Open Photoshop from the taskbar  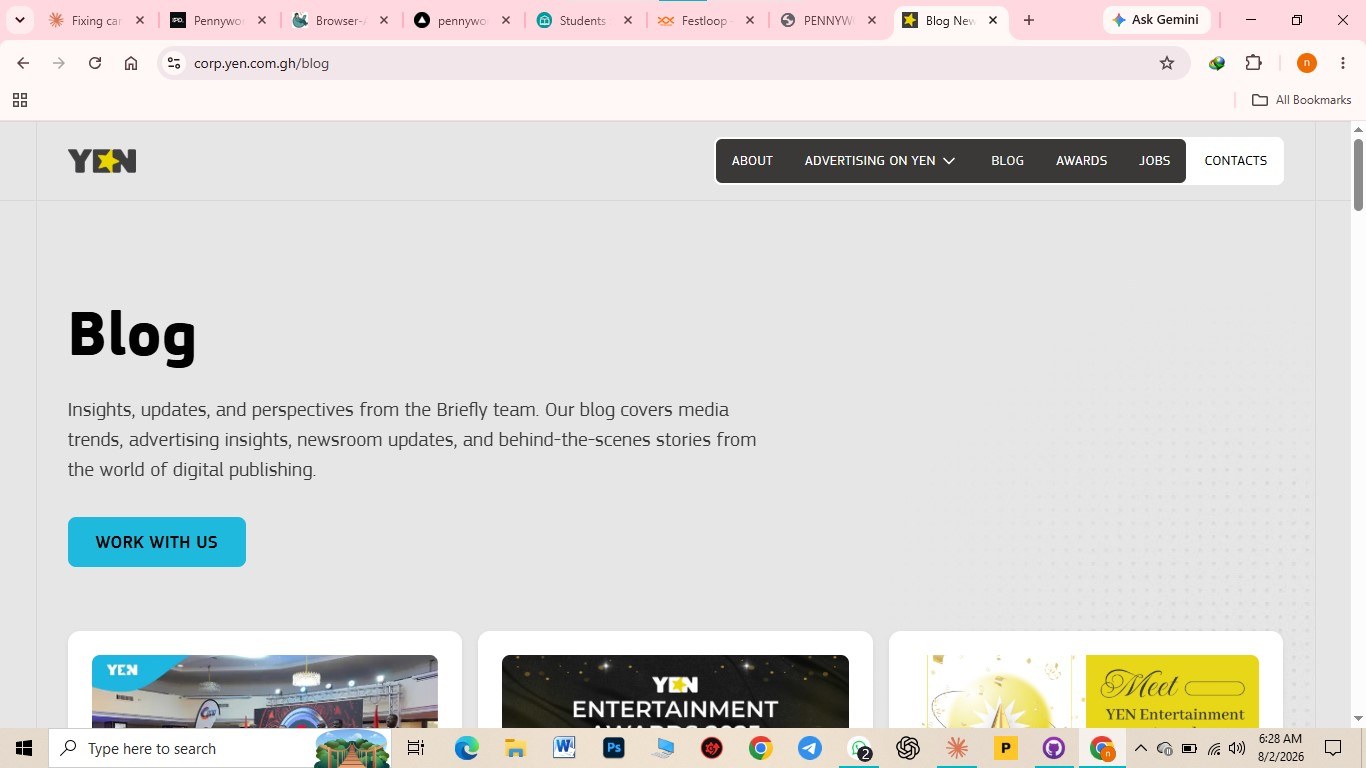(613, 748)
